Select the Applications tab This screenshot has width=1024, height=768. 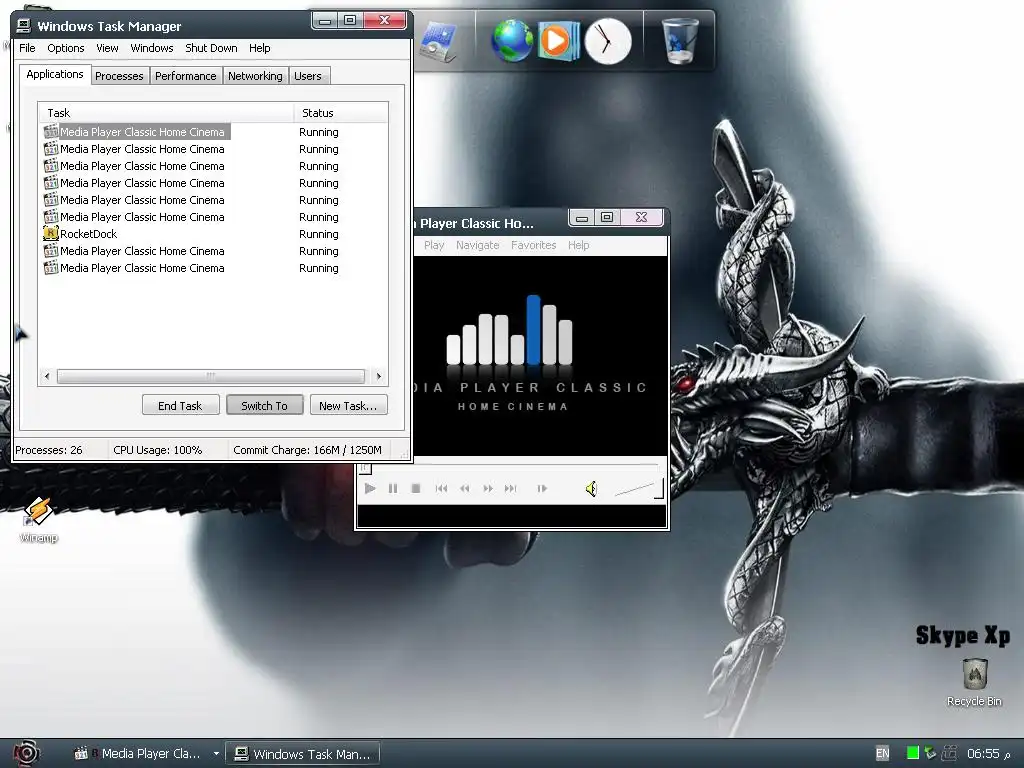coord(55,74)
